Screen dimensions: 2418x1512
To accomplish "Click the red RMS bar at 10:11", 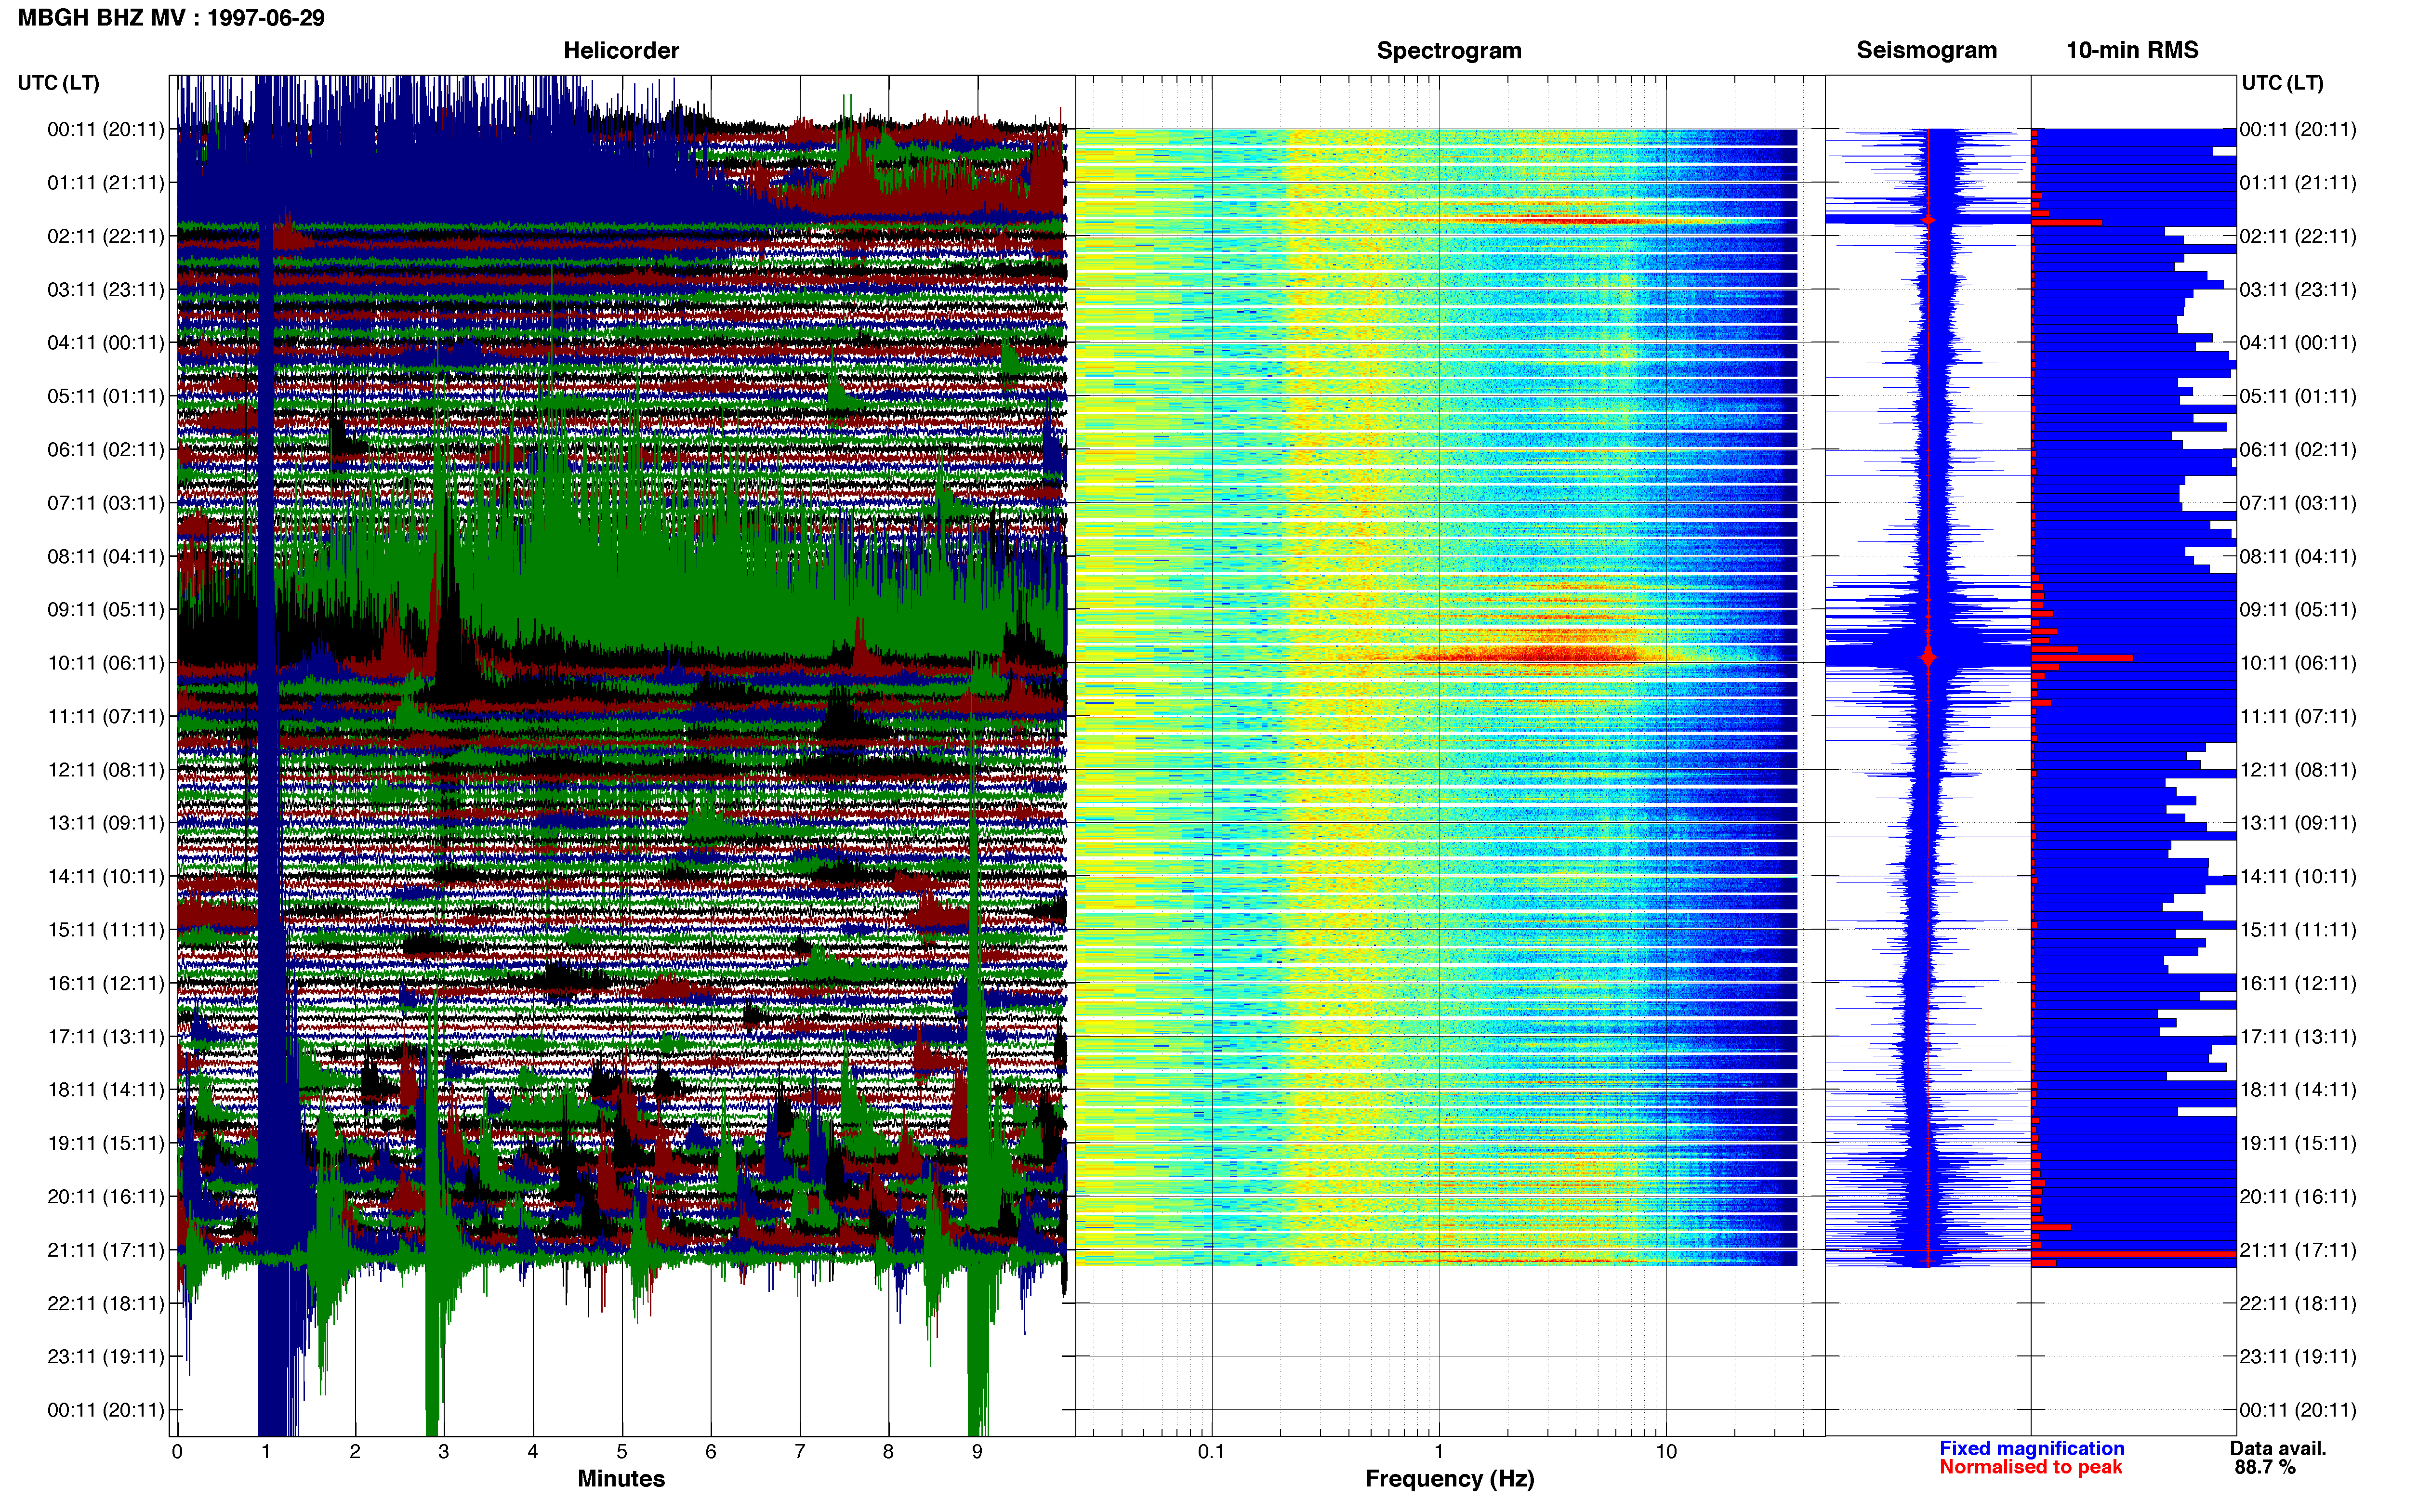I will 2082,658.
